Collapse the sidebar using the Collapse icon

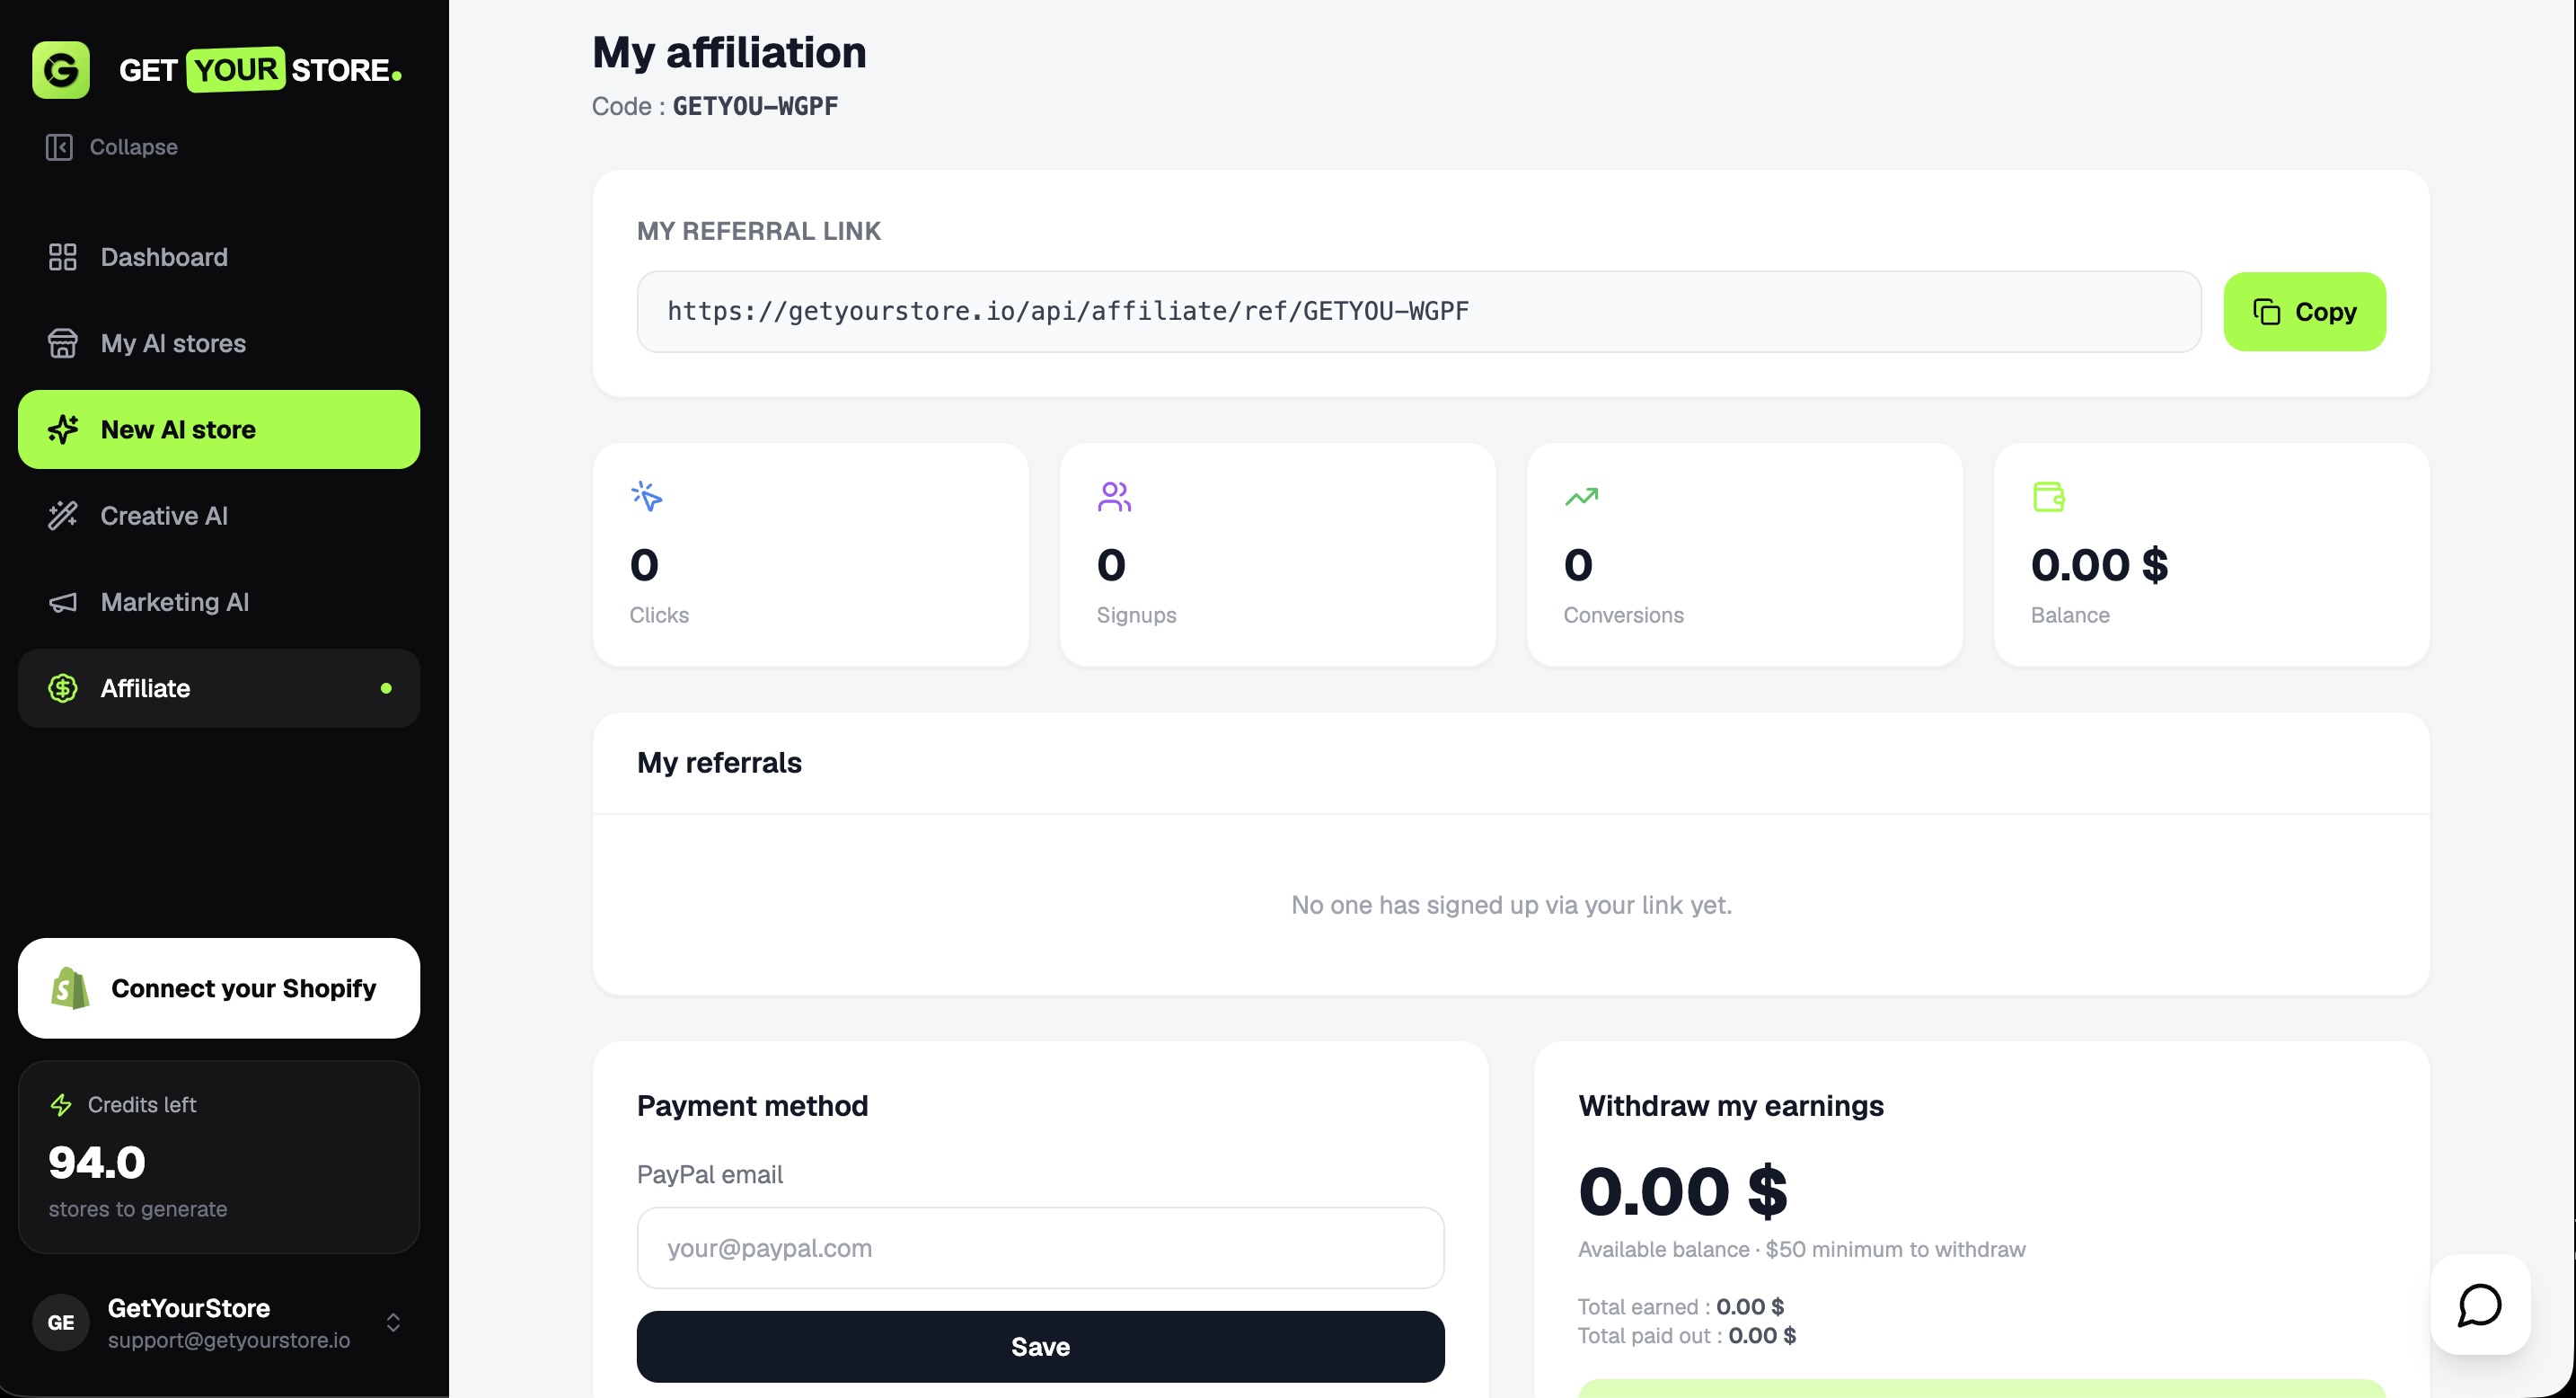(x=59, y=147)
